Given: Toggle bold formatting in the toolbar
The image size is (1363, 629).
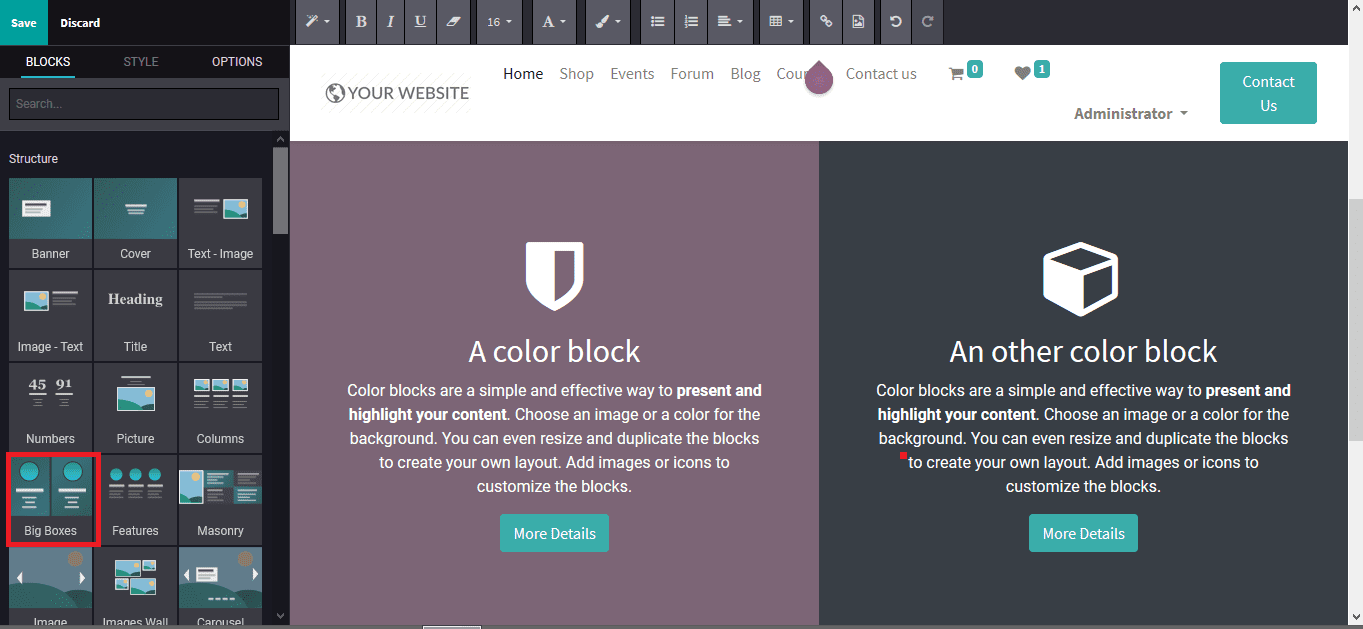Looking at the screenshot, I should click(x=360, y=21).
